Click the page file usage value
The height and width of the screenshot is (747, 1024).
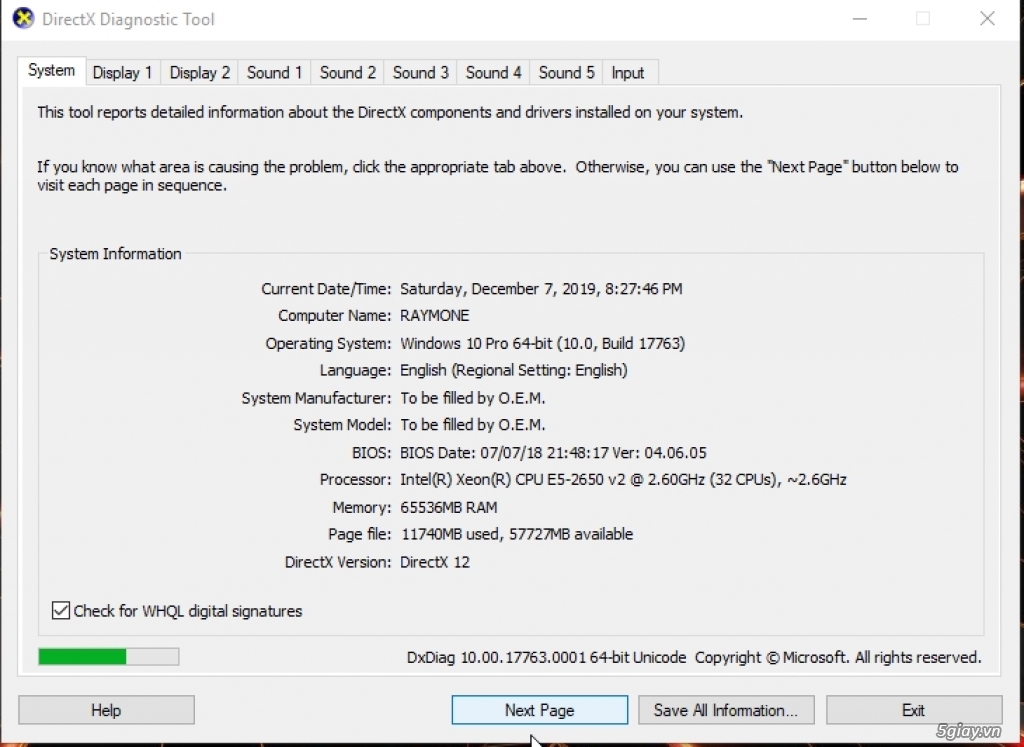tap(517, 534)
